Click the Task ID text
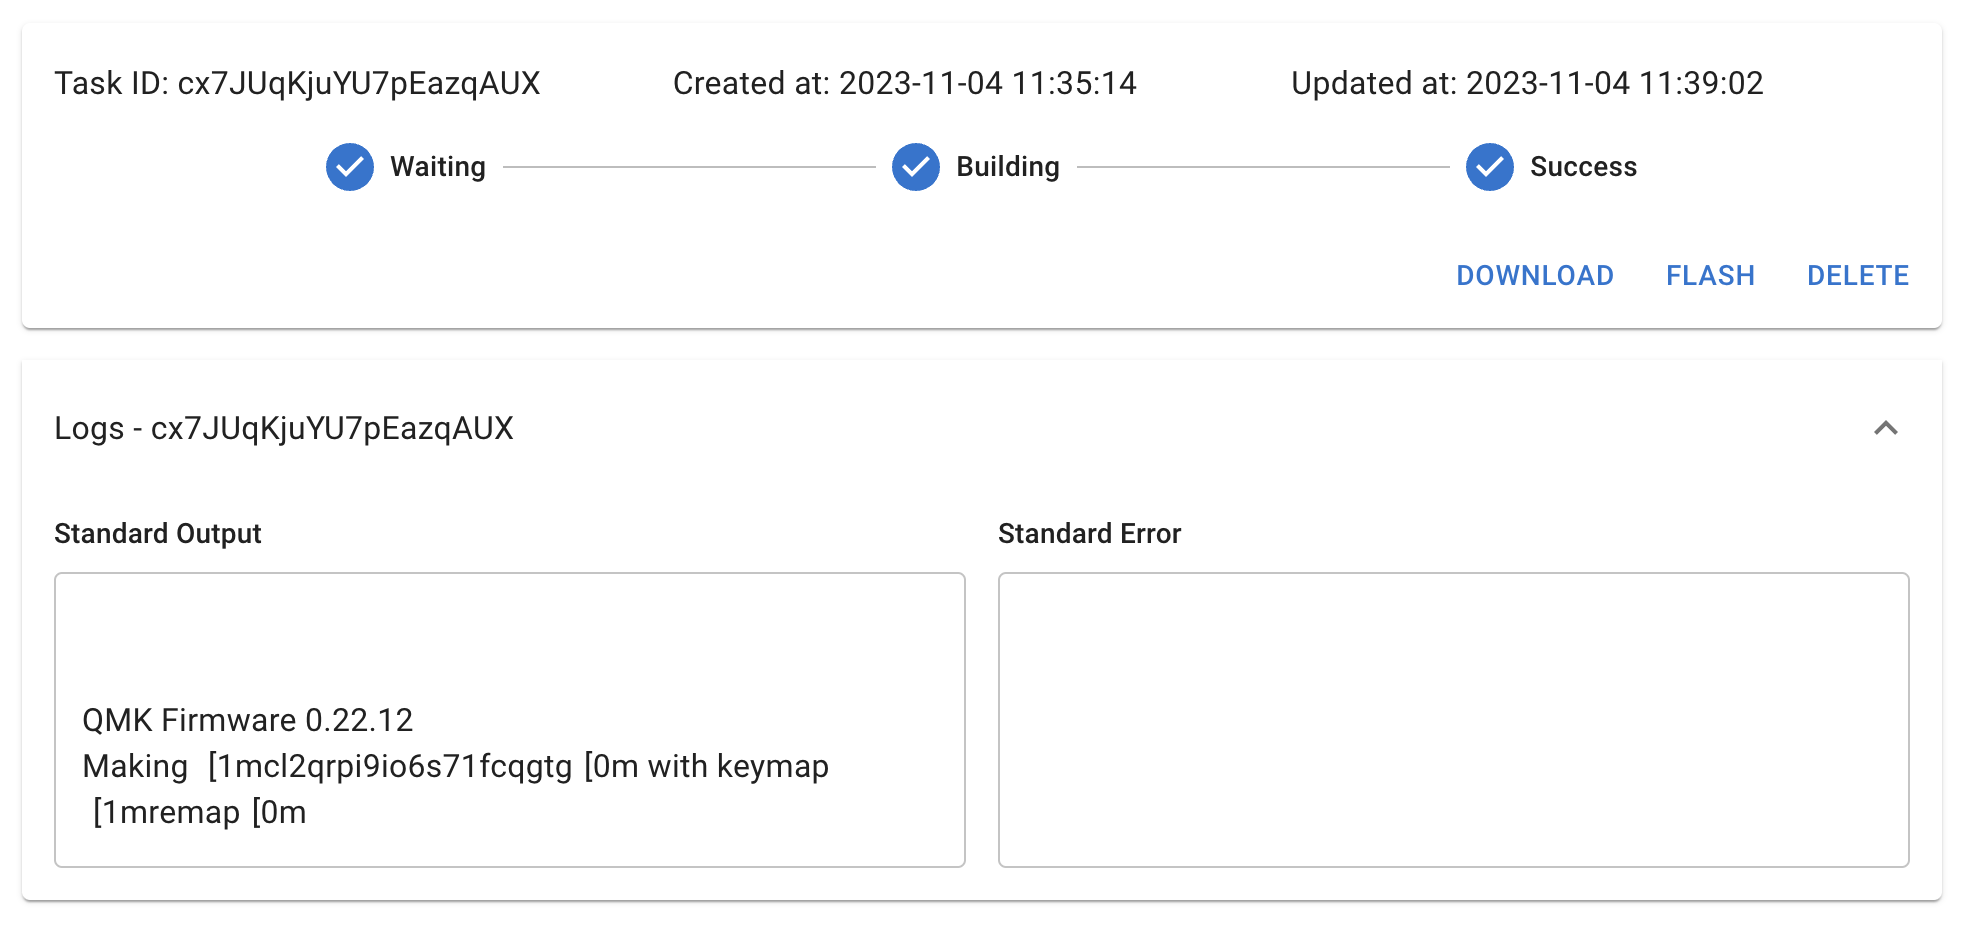Viewport: 1970px width, 926px height. tap(297, 83)
